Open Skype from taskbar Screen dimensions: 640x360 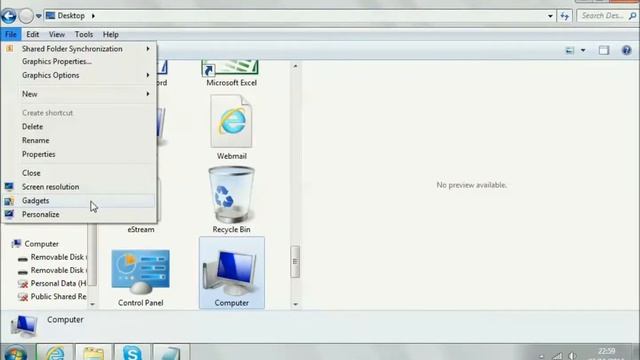pos(132,353)
